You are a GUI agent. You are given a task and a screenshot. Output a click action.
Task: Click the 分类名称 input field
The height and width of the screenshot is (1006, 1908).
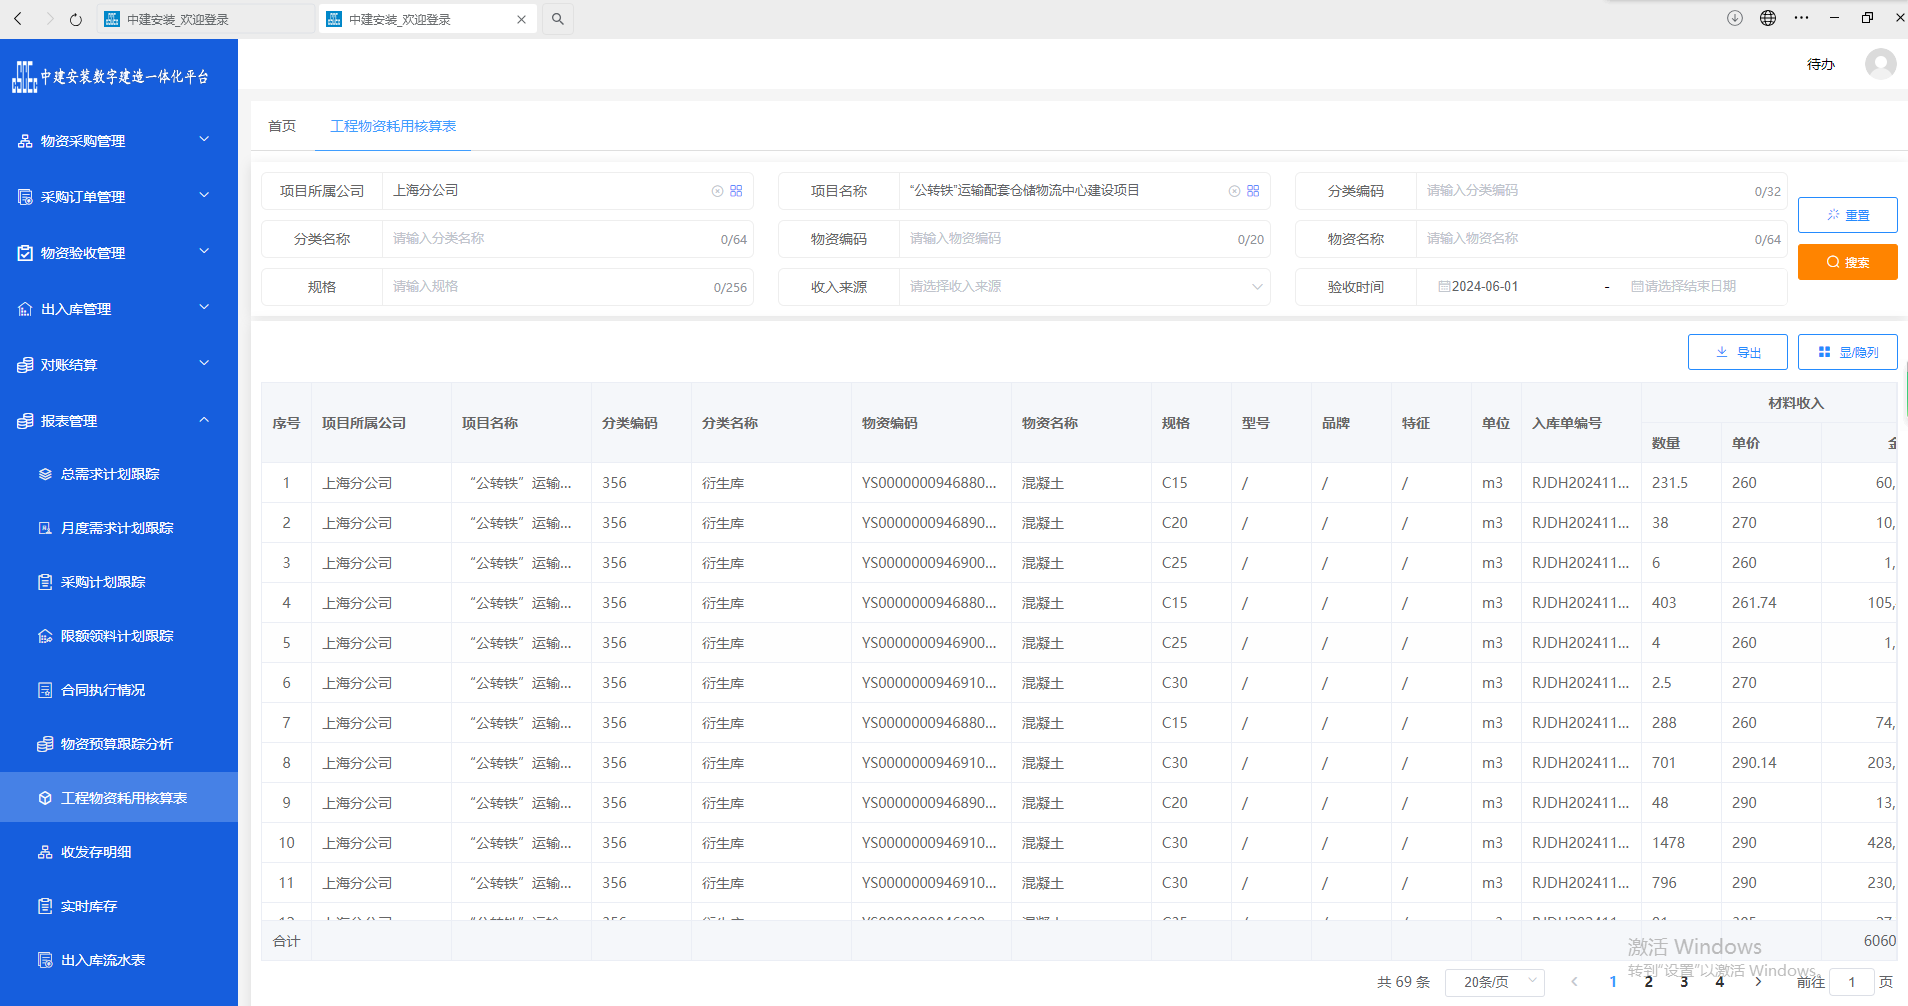567,239
